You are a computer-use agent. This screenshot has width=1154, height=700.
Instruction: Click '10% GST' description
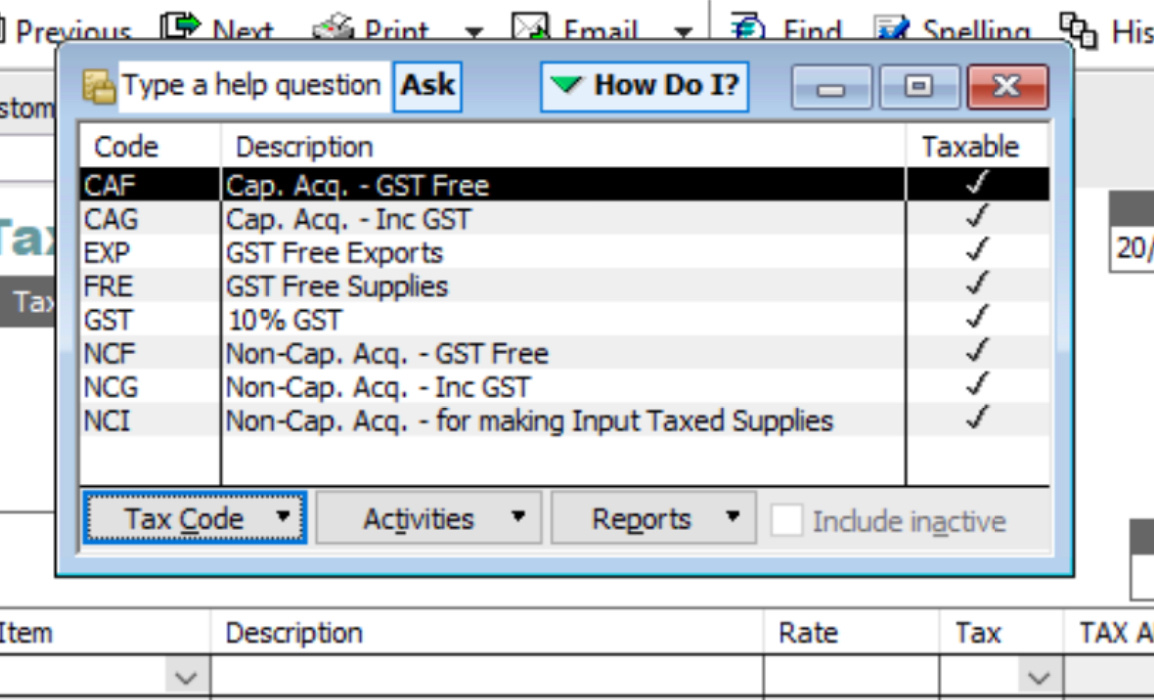click(x=285, y=320)
